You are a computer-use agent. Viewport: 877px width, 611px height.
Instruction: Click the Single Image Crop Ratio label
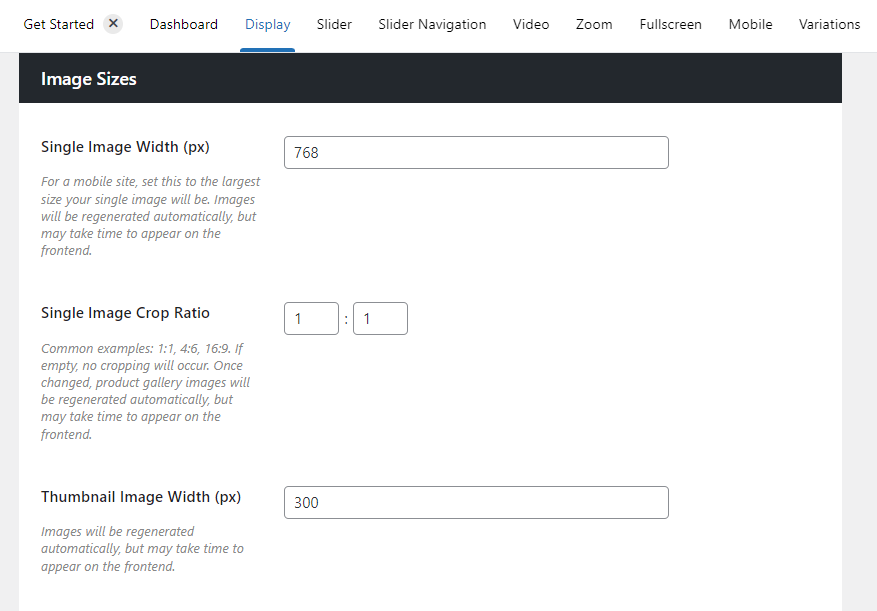click(x=125, y=313)
